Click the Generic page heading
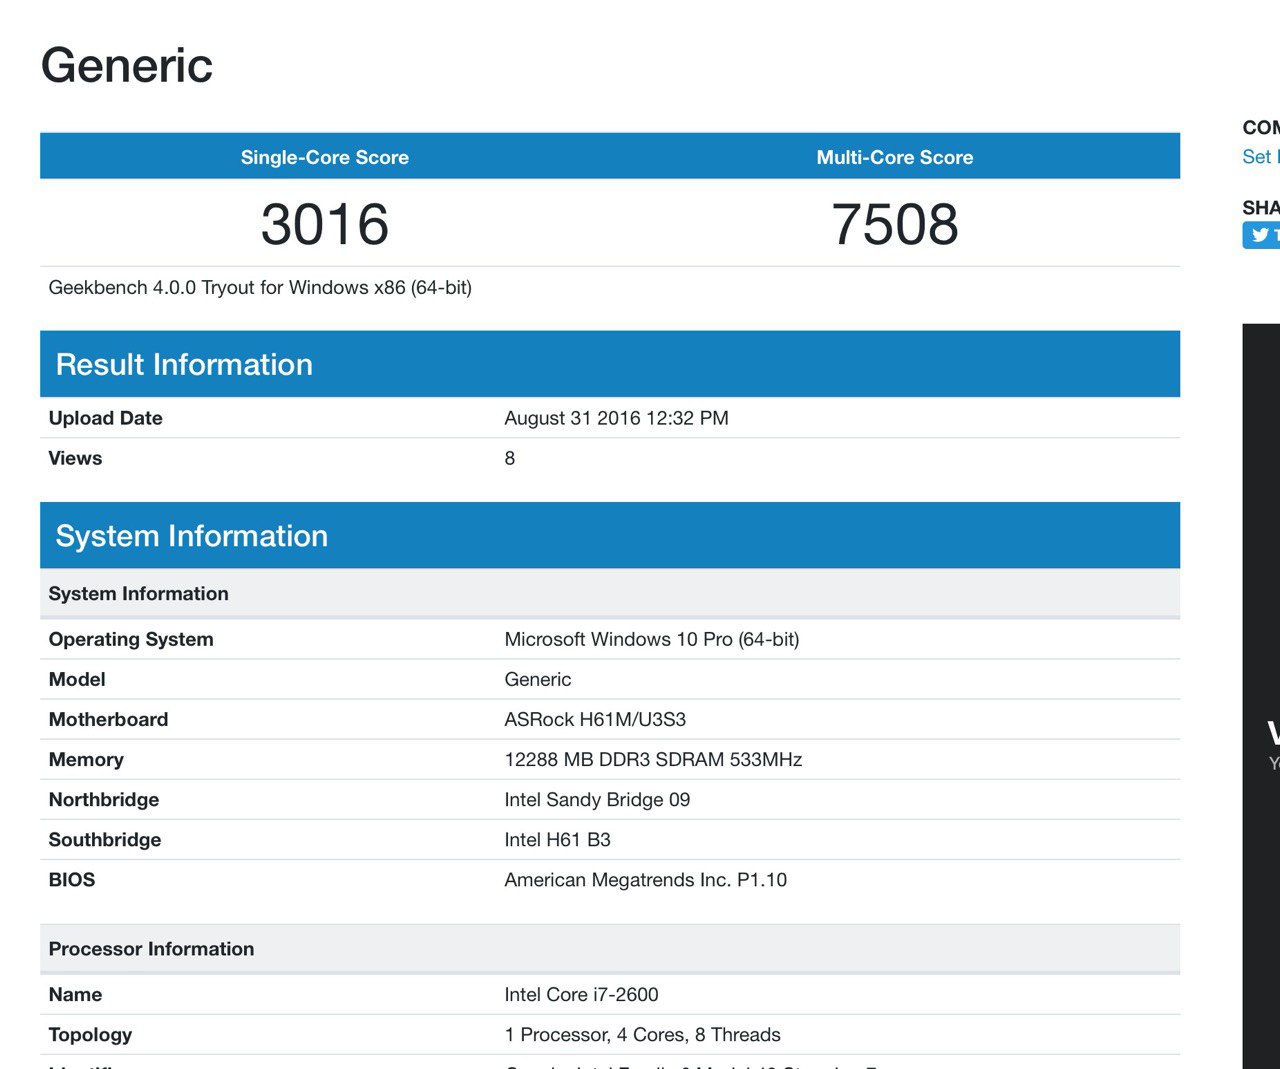Image resolution: width=1280 pixels, height=1069 pixels. coord(127,66)
